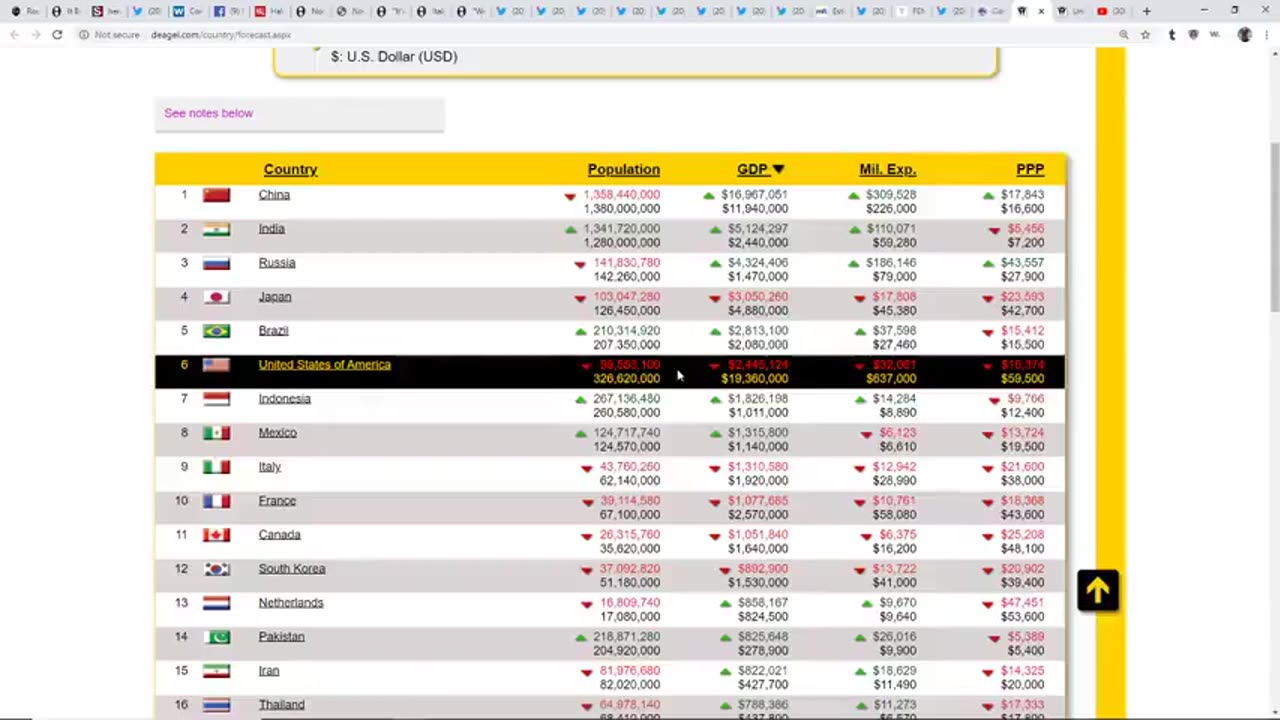This screenshot has height=720, width=1280.
Task: Close the active browser tab
Action: click(1041, 11)
